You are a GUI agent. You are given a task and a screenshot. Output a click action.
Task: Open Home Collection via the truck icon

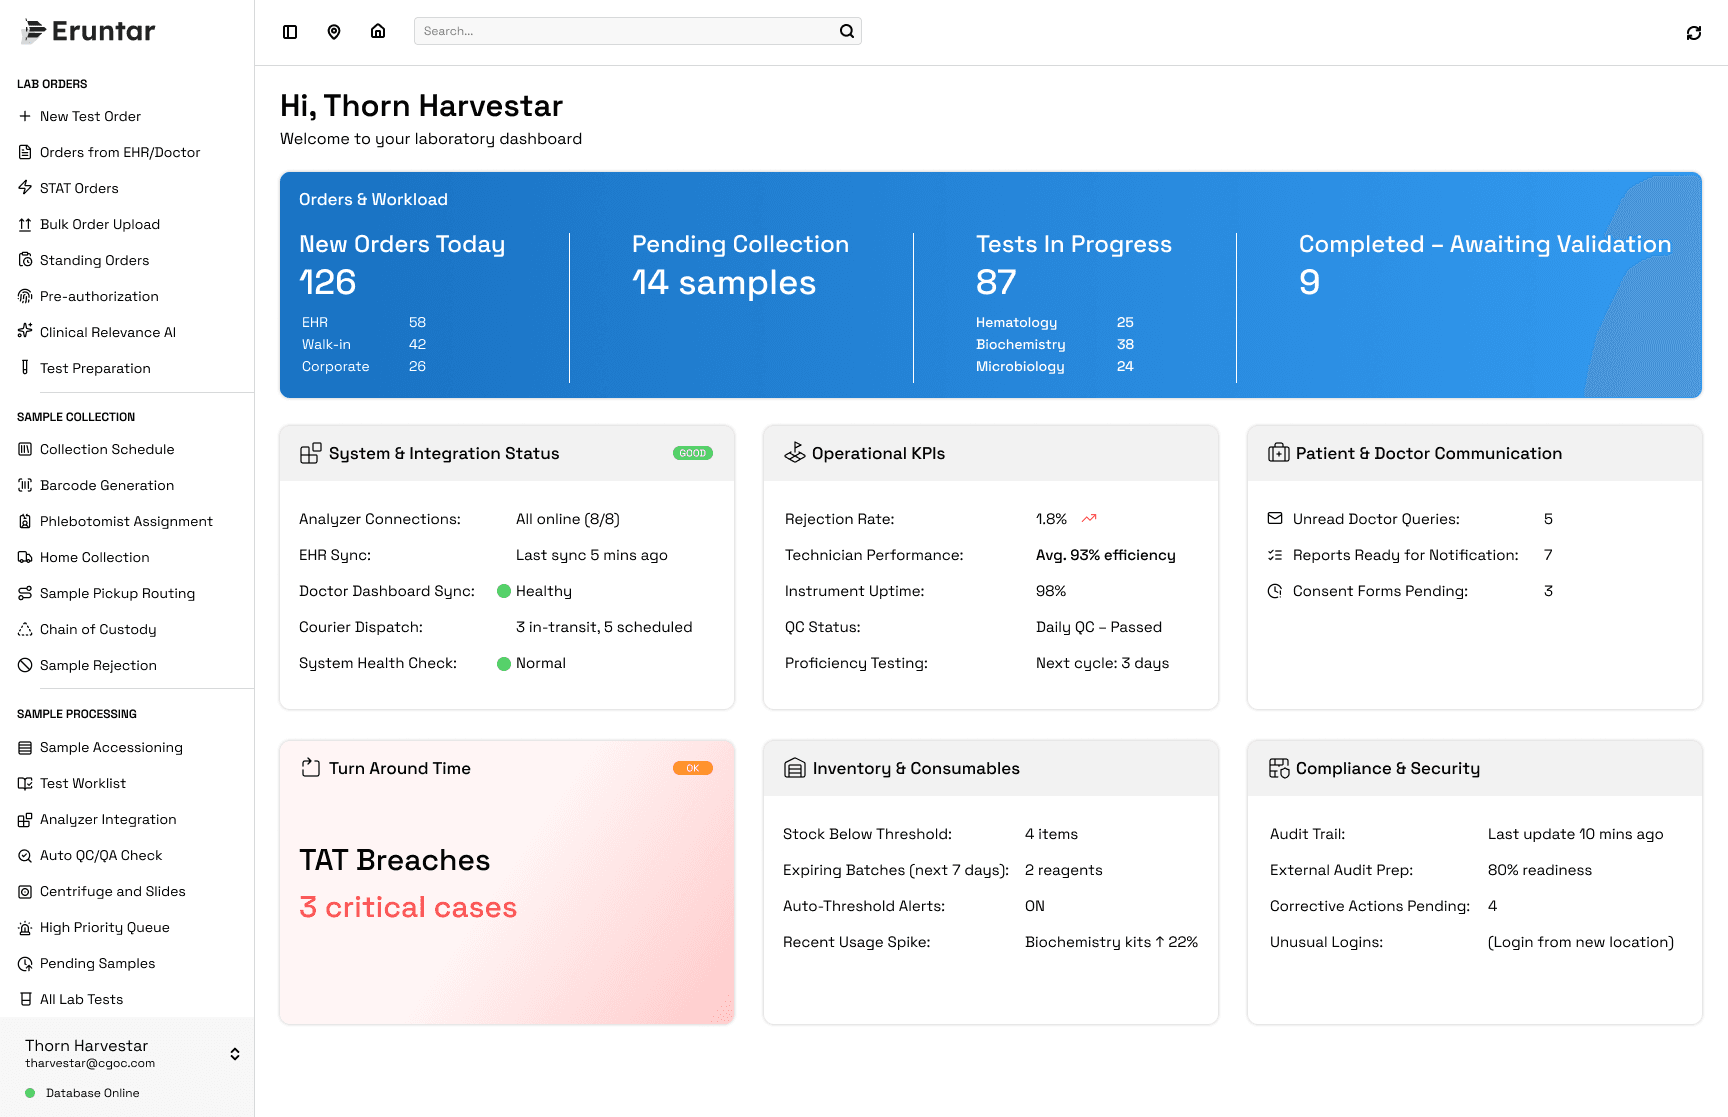(25, 557)
